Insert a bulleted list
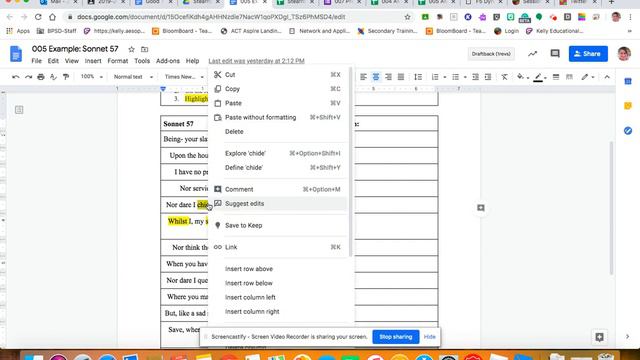 (x=456, y=77)
